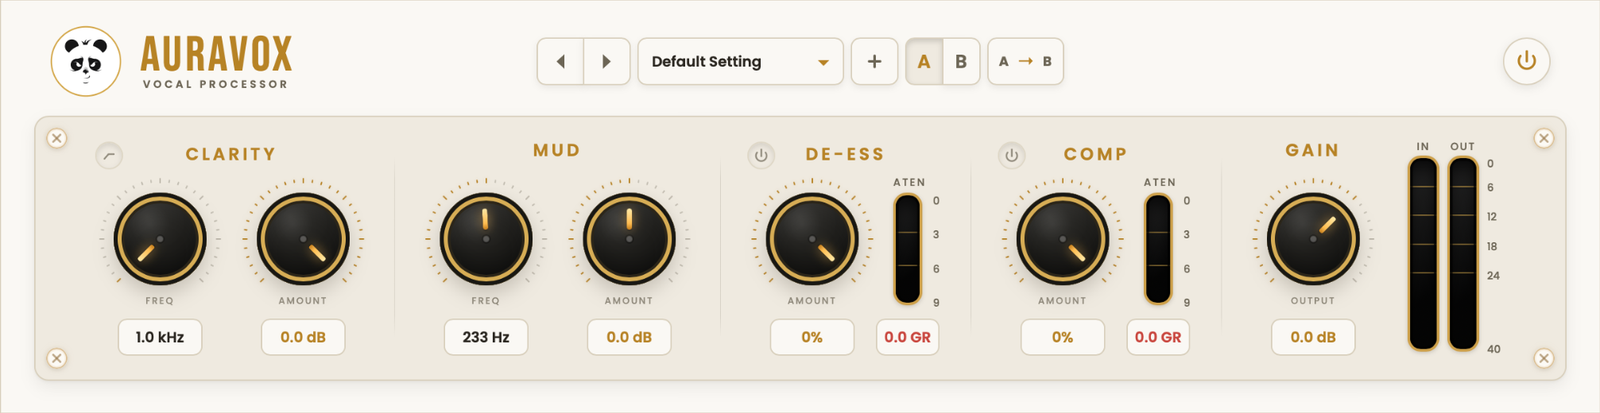Viewport: 1600px width, 413px height.
Task: Toggle the Comp section power button
Action: (1011, 155)
